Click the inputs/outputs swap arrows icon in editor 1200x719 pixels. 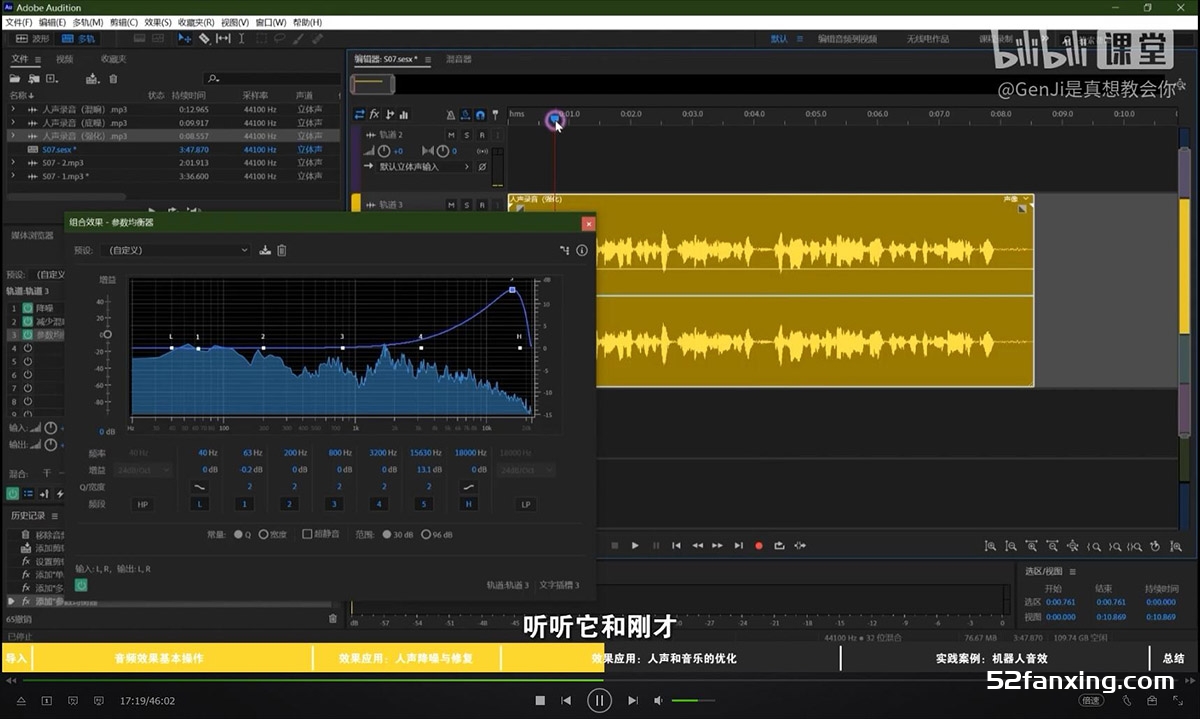pyautogui.click(x=359, y=114)
